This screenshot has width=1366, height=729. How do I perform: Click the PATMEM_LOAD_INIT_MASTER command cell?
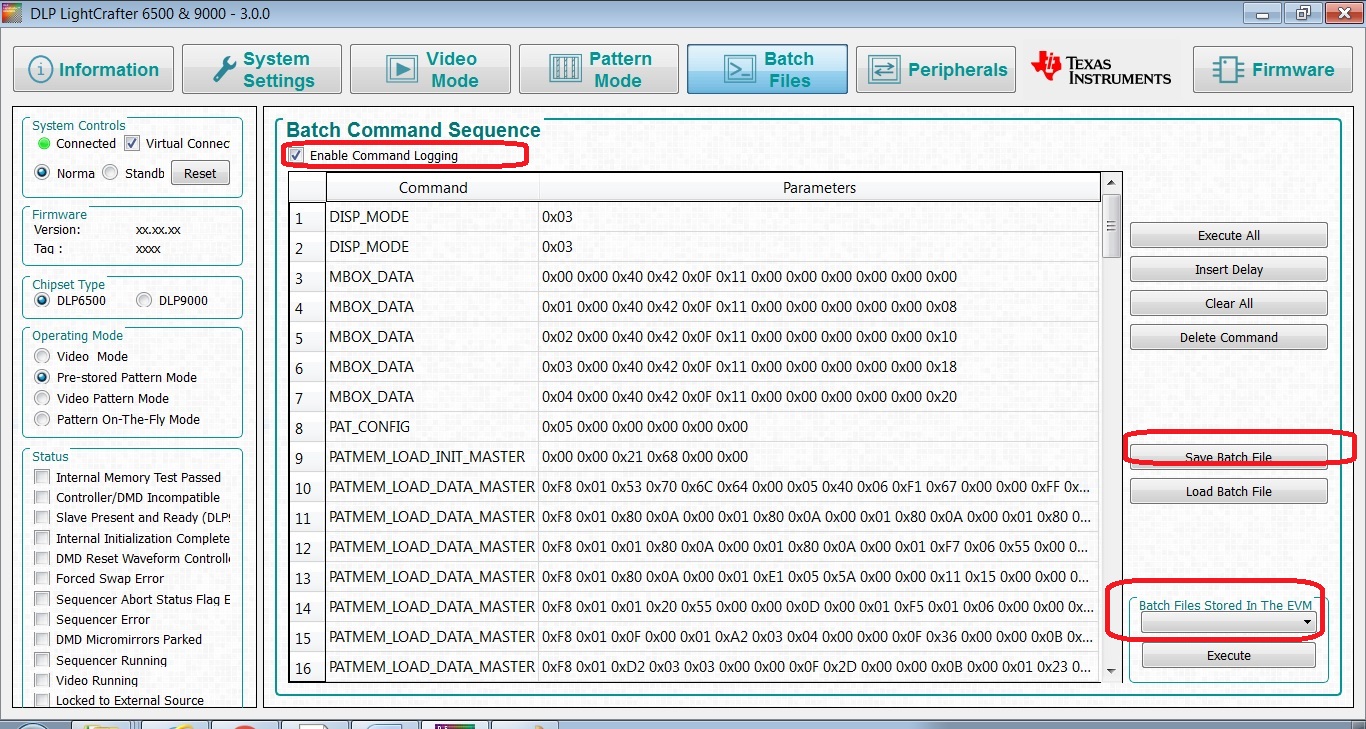pos(432,457)
